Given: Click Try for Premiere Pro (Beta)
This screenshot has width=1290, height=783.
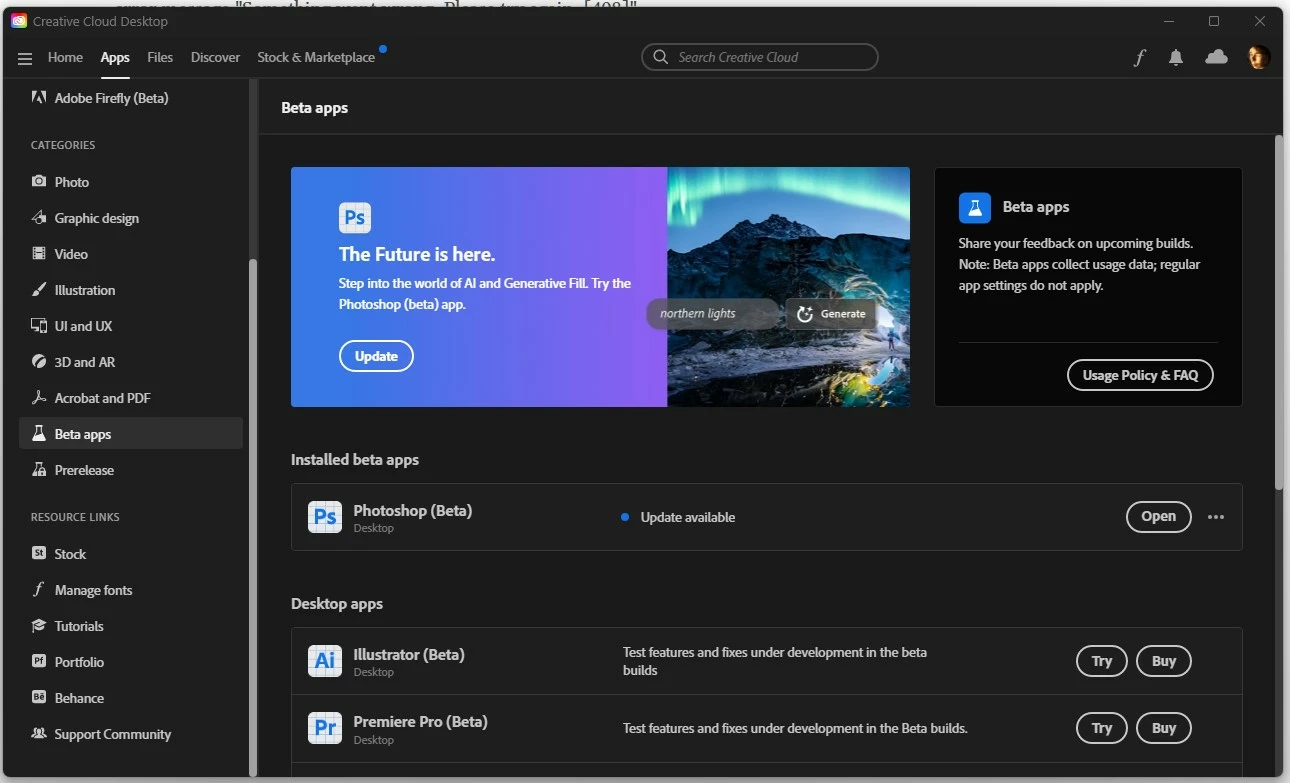Looking at the screenshot, I should (x=1102, y=728).
